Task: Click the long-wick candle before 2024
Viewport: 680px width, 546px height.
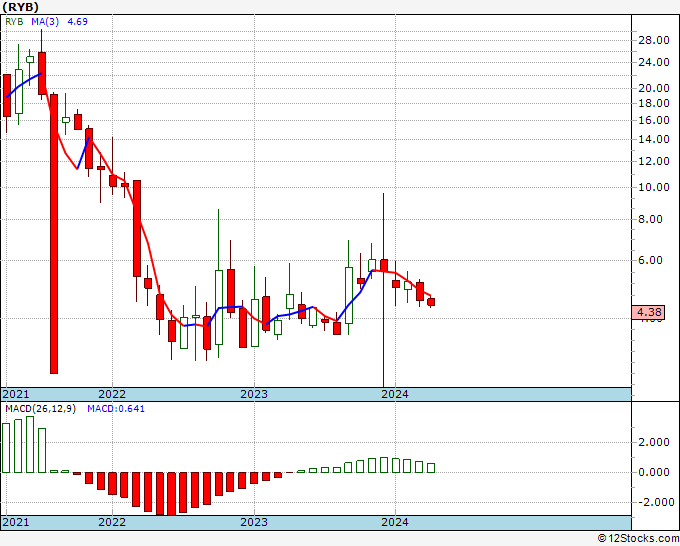Action: [x=384, y=290]
